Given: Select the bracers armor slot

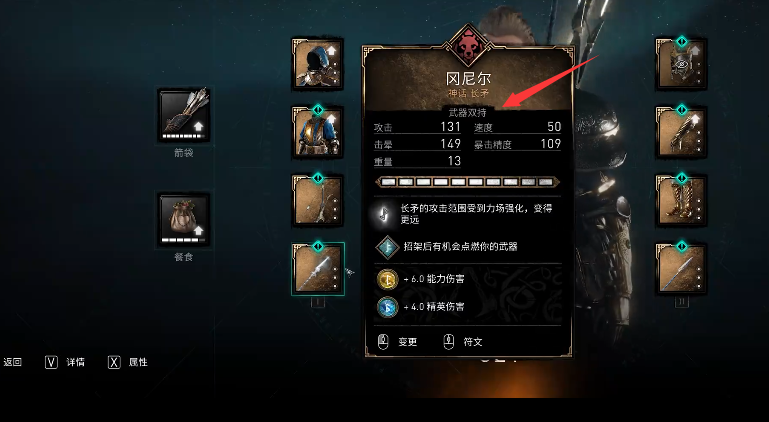Looking at the screenshot, I should [x=681, y=132].
